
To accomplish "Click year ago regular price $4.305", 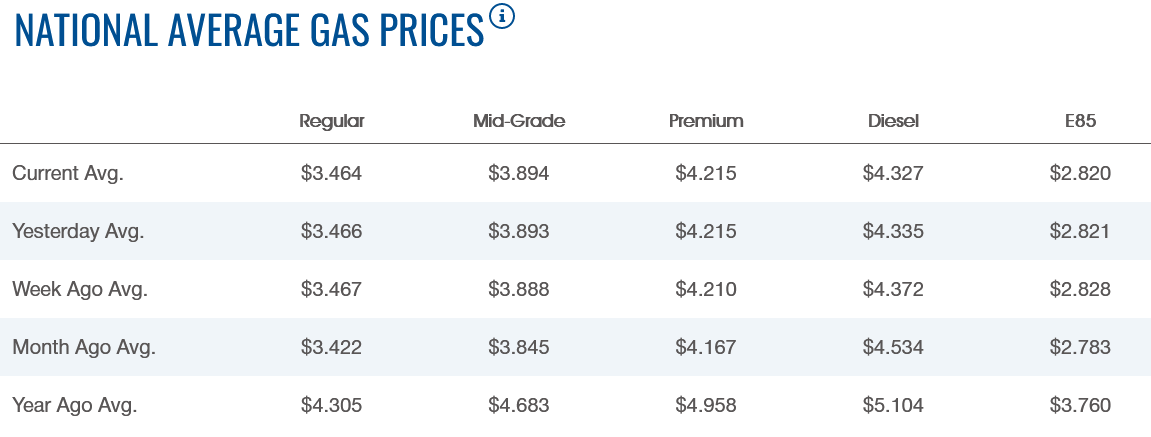I will (332, 405).
